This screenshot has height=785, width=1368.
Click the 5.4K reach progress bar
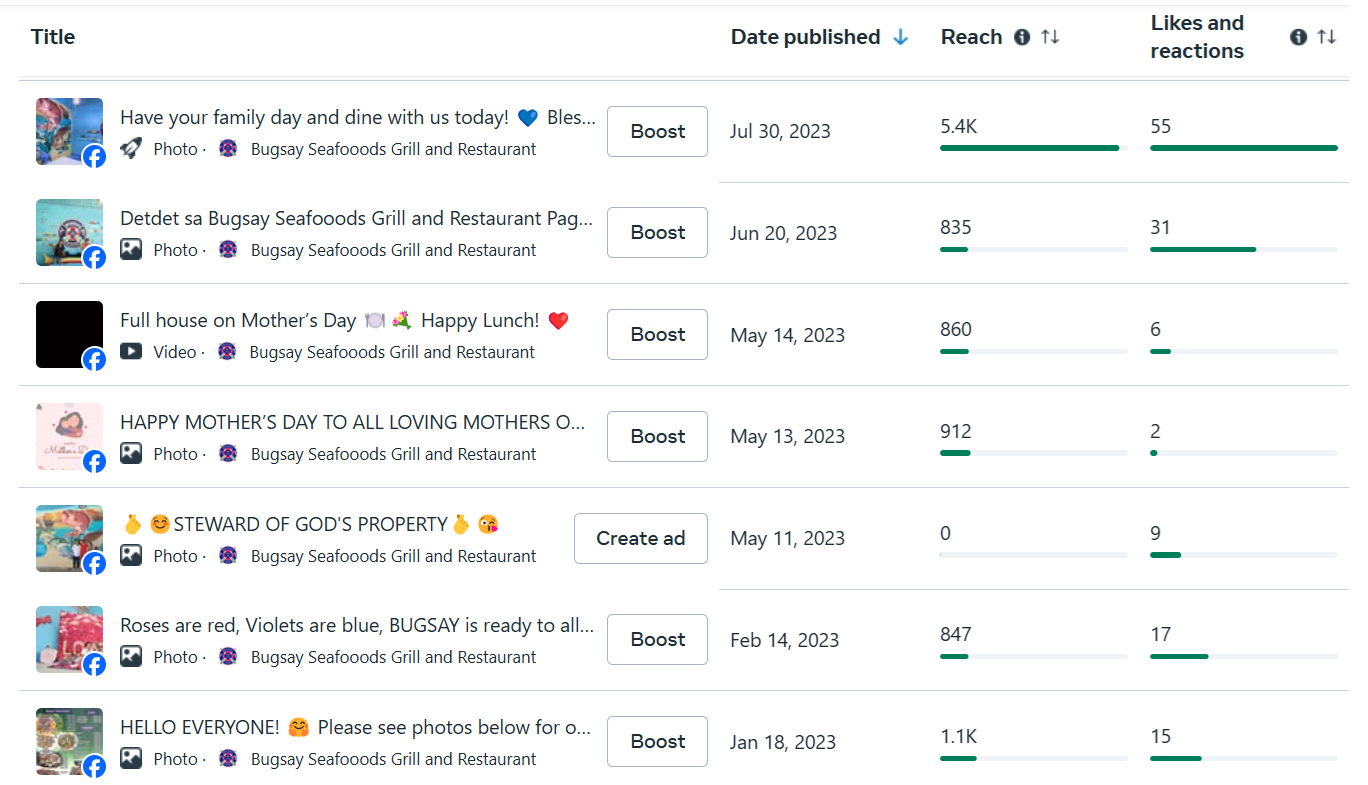(1030, 148)
